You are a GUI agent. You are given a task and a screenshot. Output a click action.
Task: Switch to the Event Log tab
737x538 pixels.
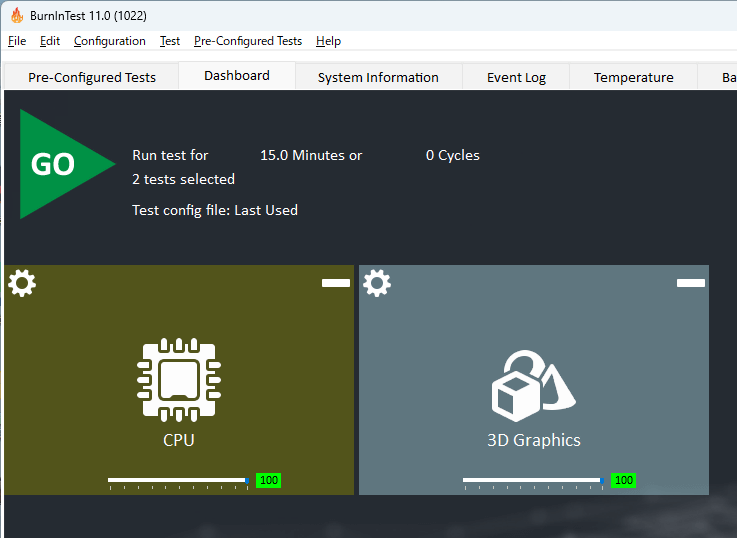click(516, 77)
